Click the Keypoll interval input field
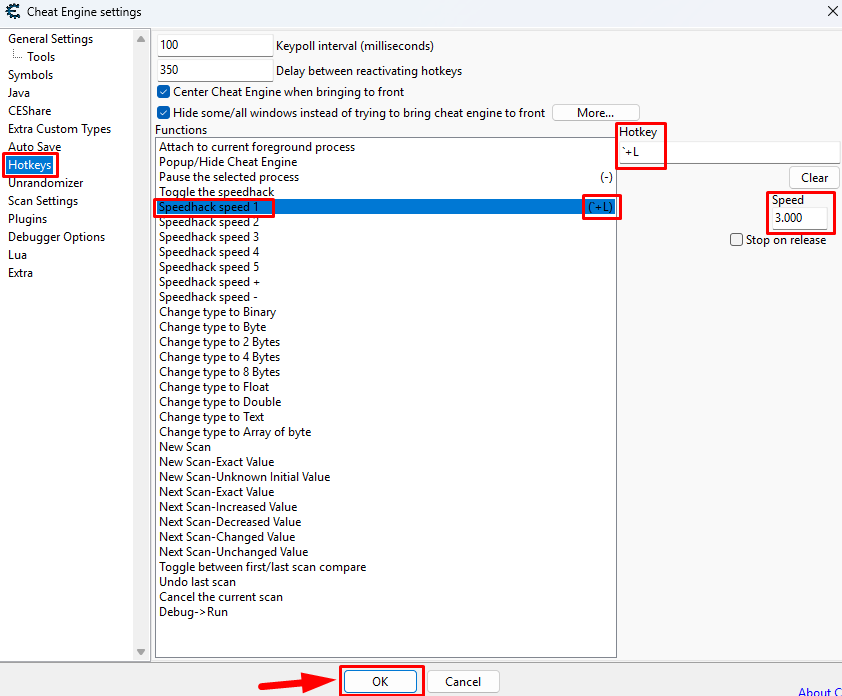Screen dimensions: 842x696 (215, 45)
